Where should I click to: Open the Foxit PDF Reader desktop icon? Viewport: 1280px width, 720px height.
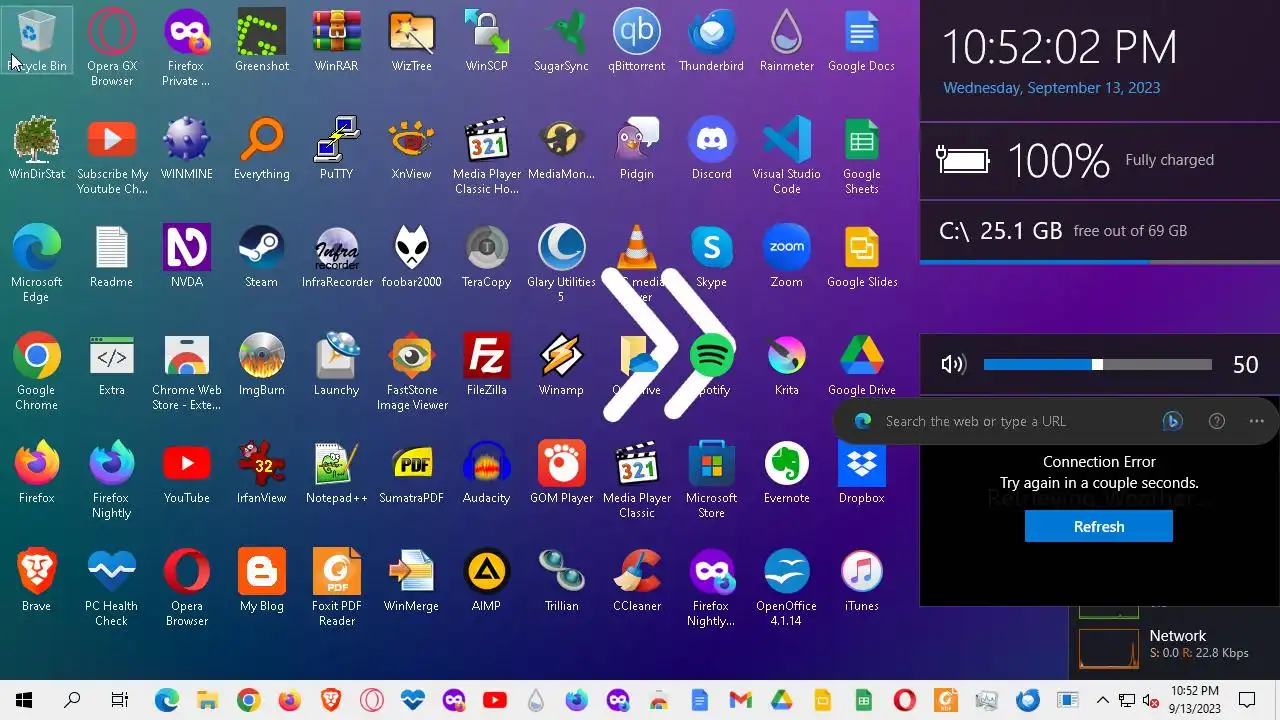pos(337,588)
